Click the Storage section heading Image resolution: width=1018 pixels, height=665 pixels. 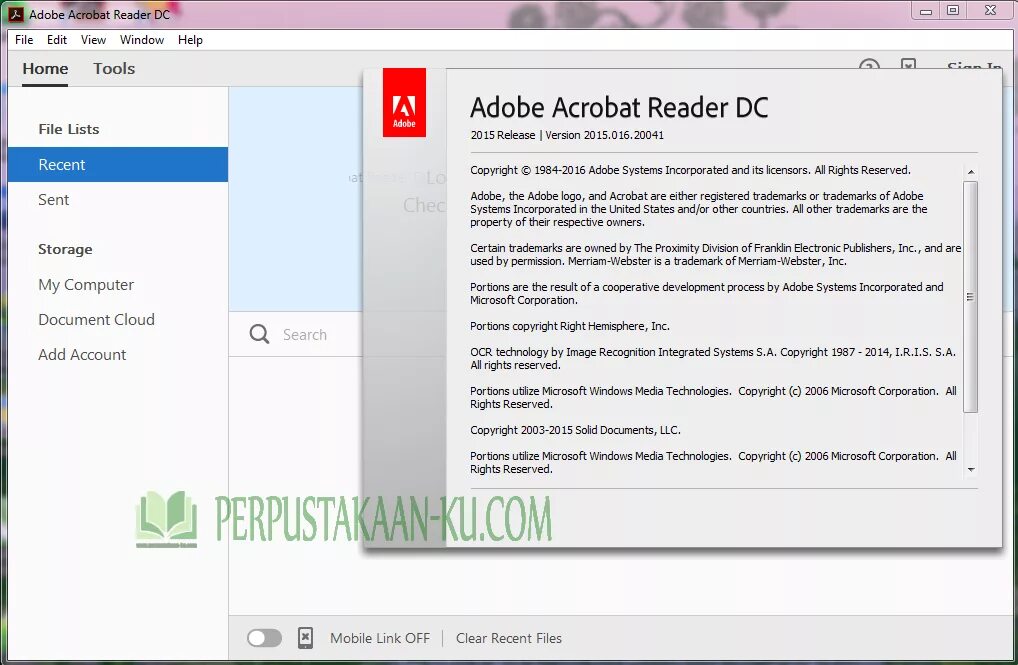[x=65, y=249]
